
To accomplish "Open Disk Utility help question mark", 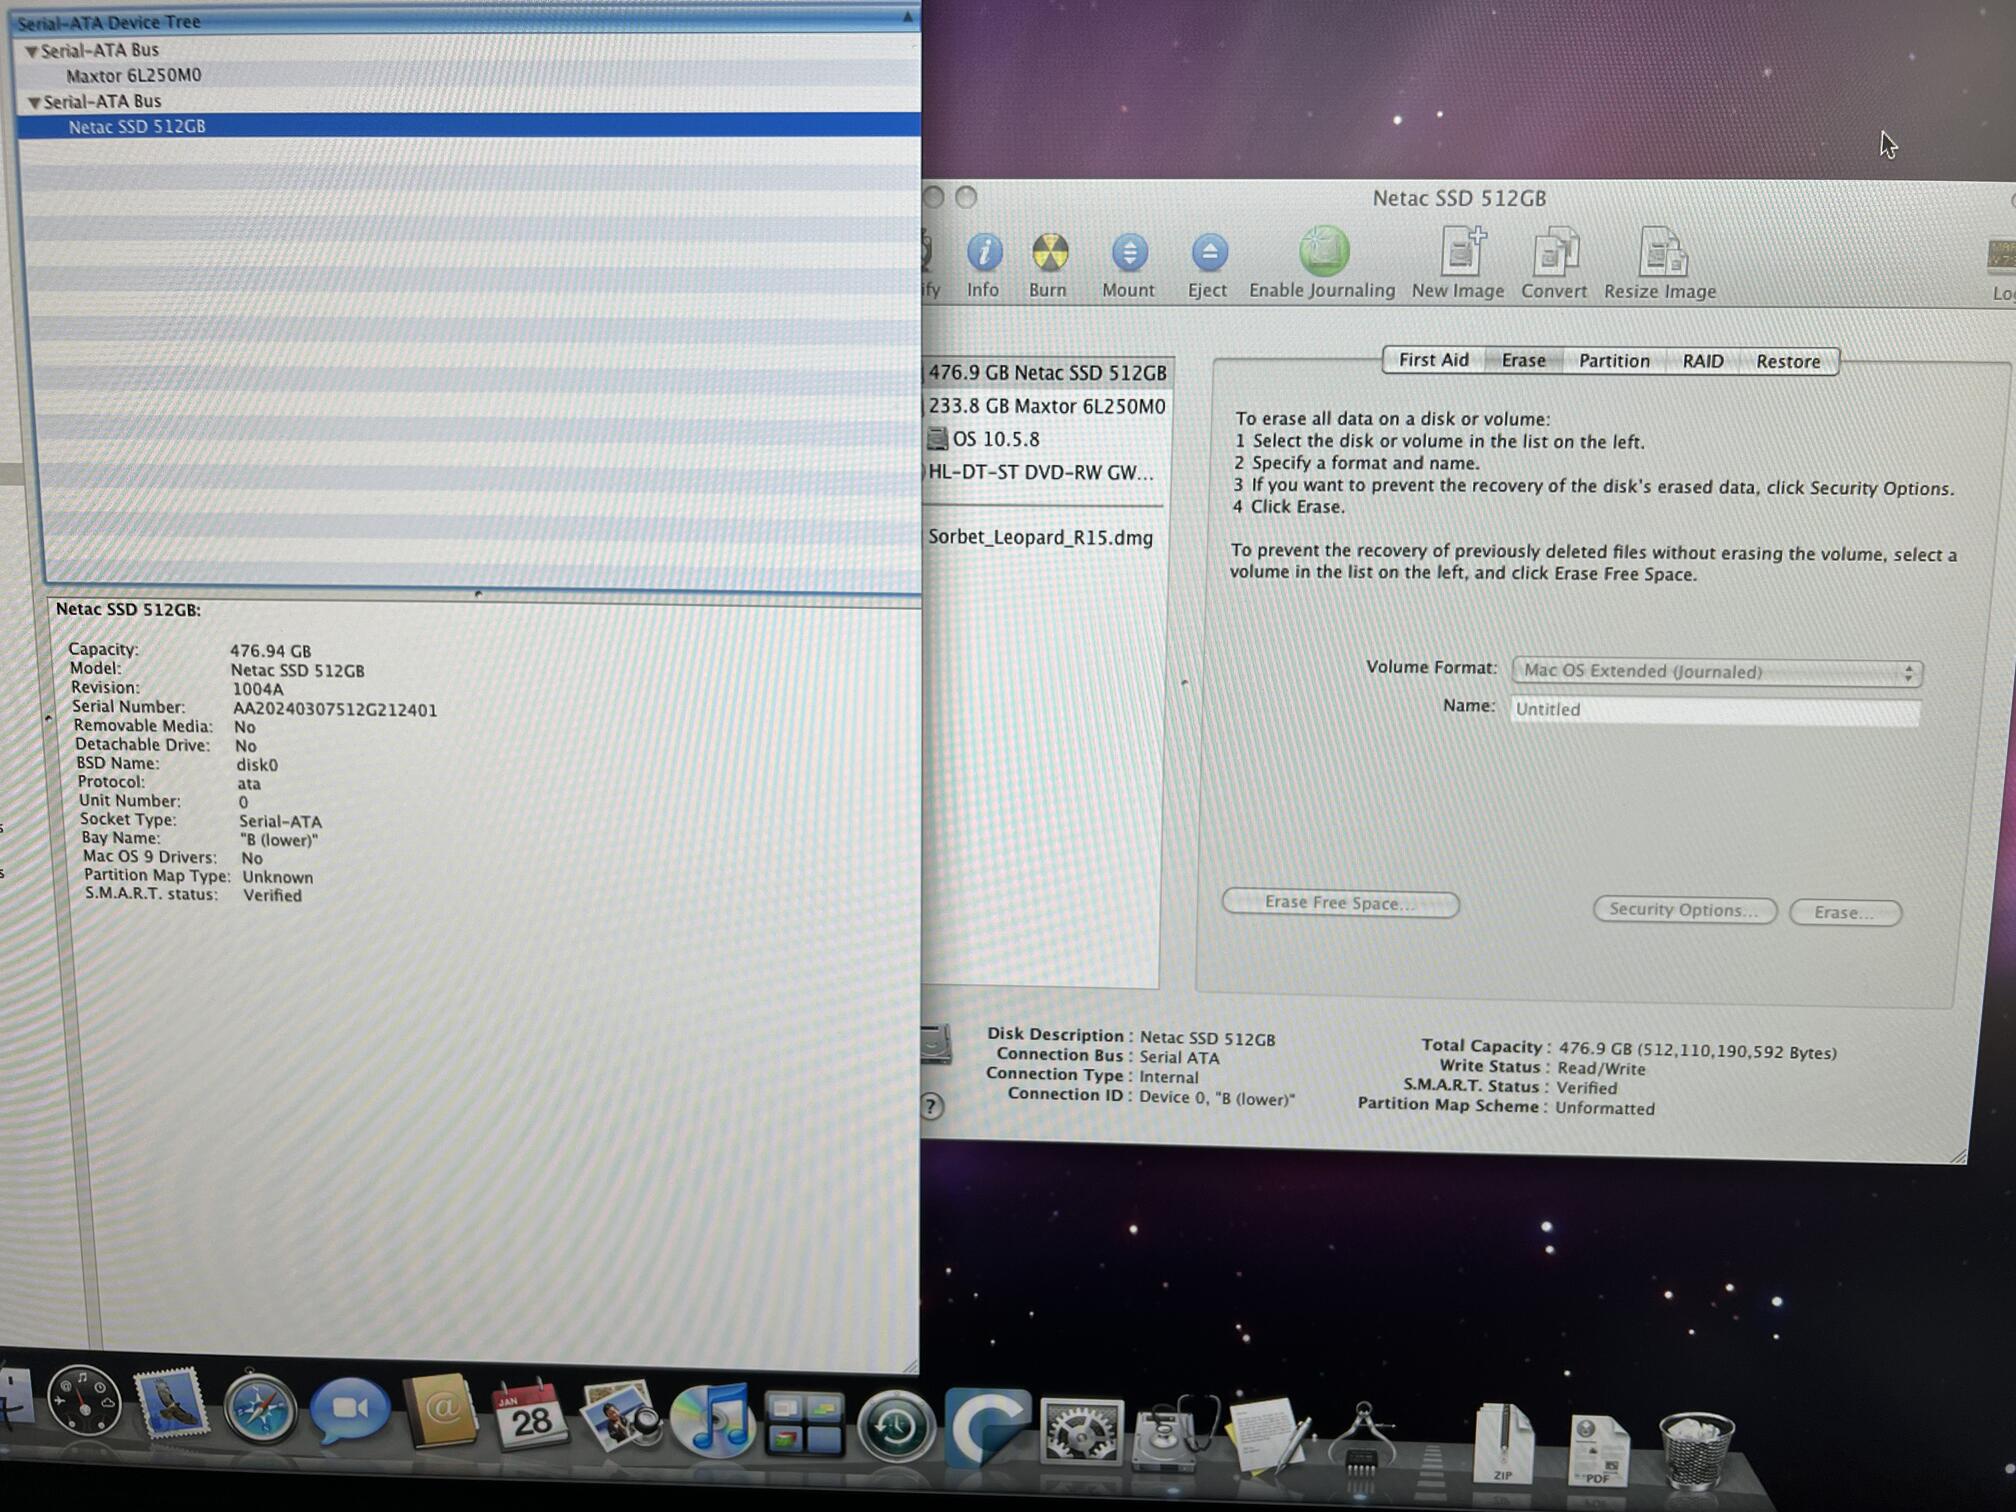I will pyautogui.click(x=931, y=1106).
